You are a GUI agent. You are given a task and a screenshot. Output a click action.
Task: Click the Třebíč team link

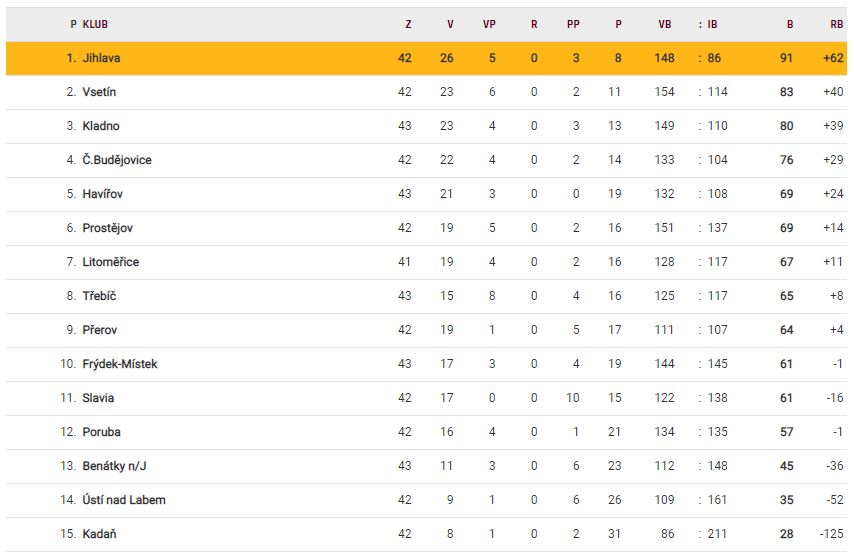click(100, 296)
